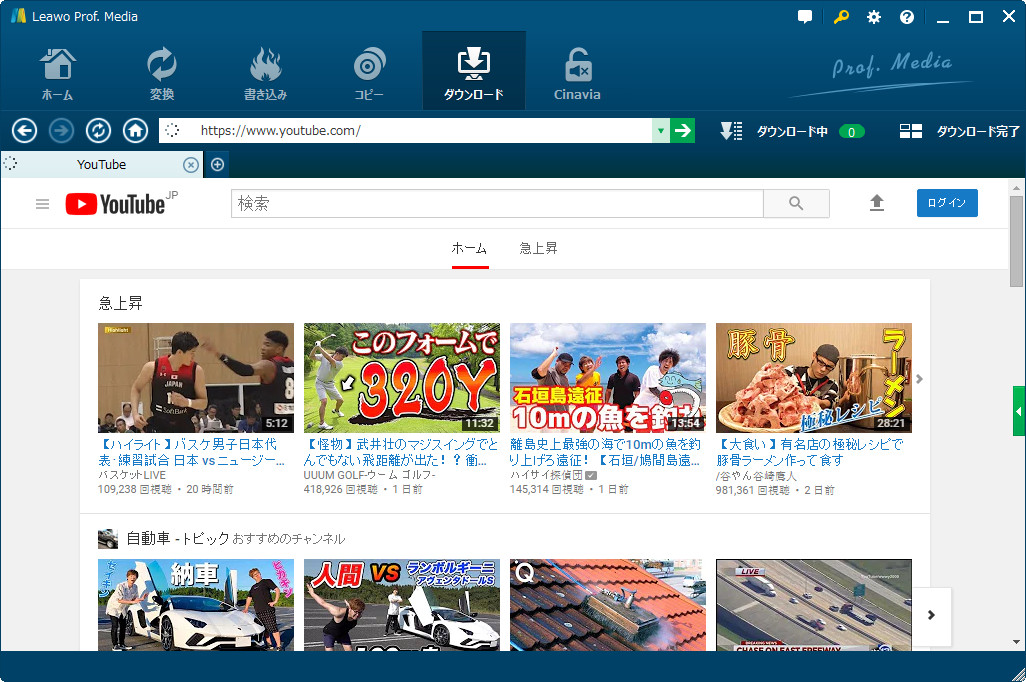Click the green go arrow button
The width and height of the screenshot is (1026, 682).
[682, 130]
